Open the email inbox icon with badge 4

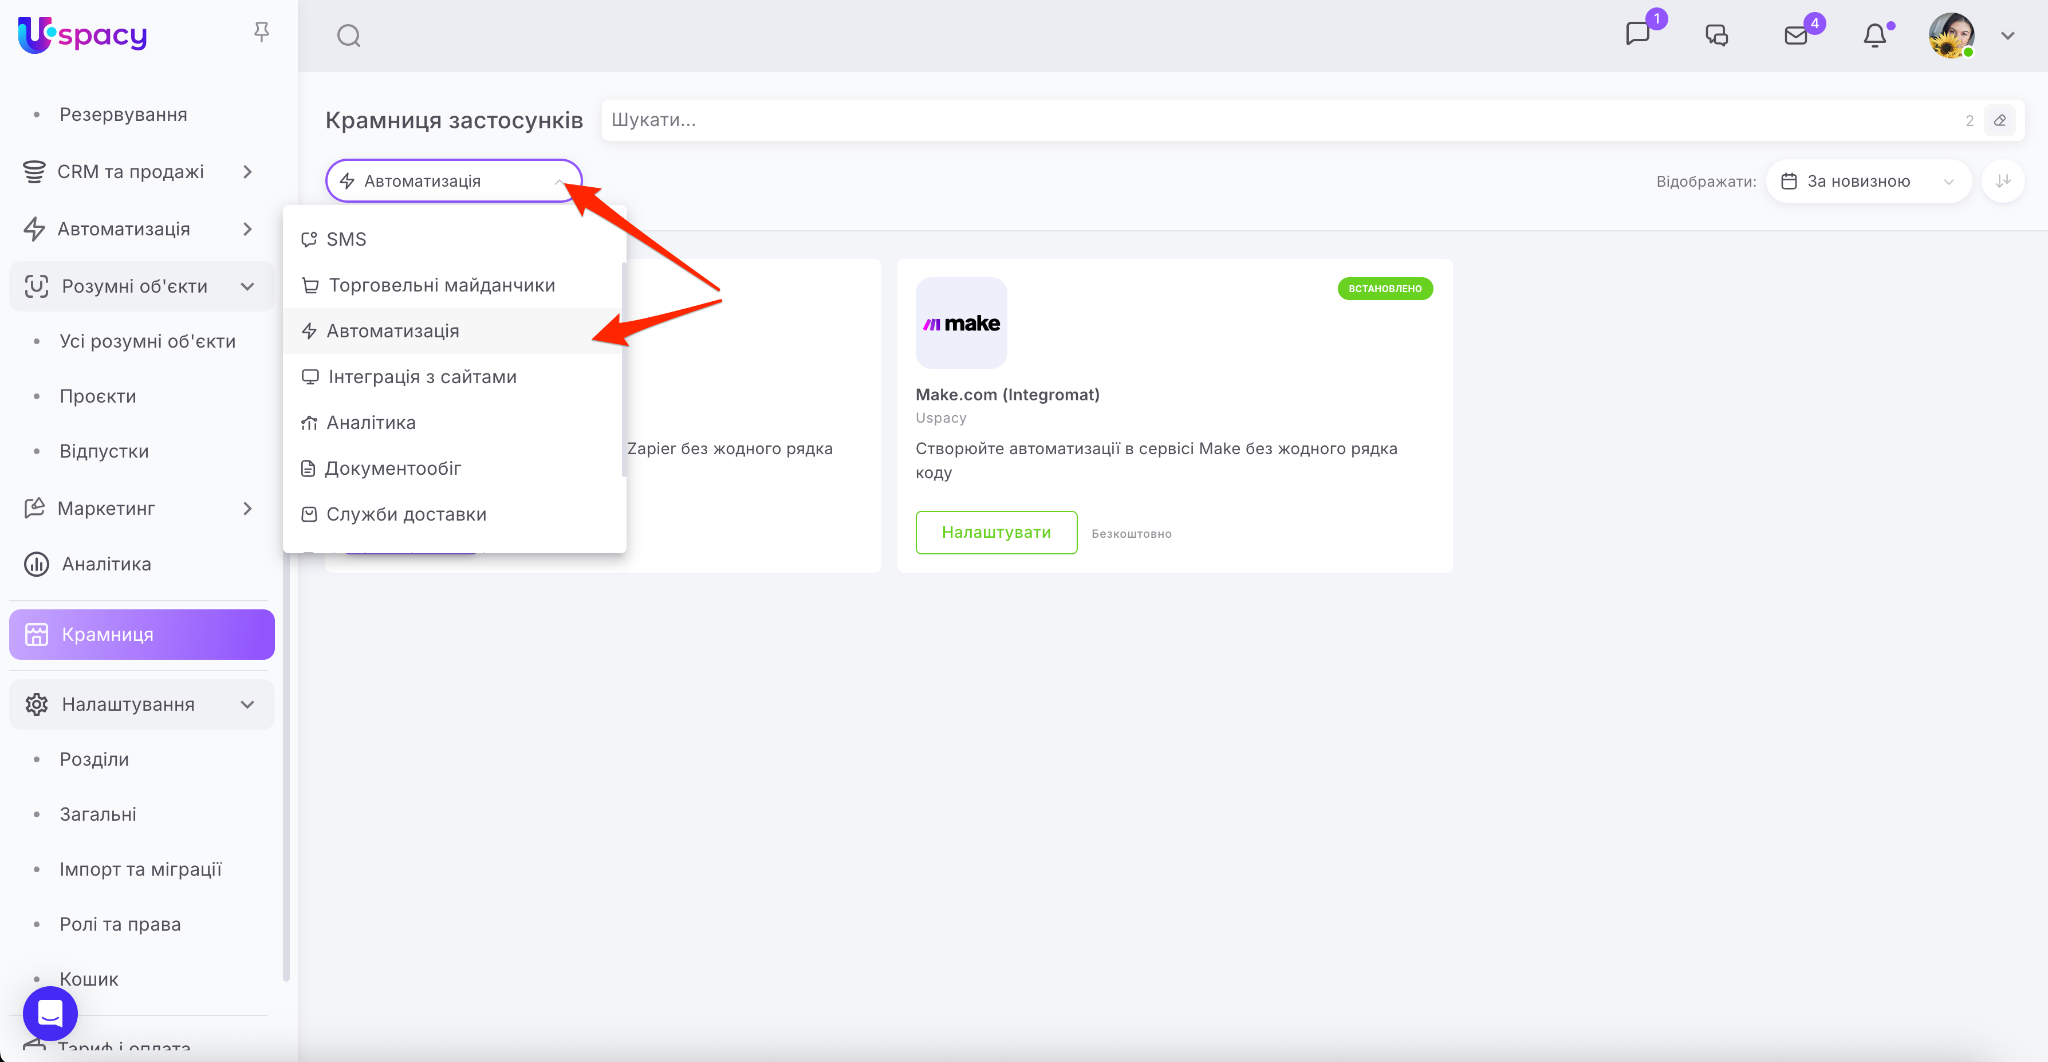coord(1796,36)
